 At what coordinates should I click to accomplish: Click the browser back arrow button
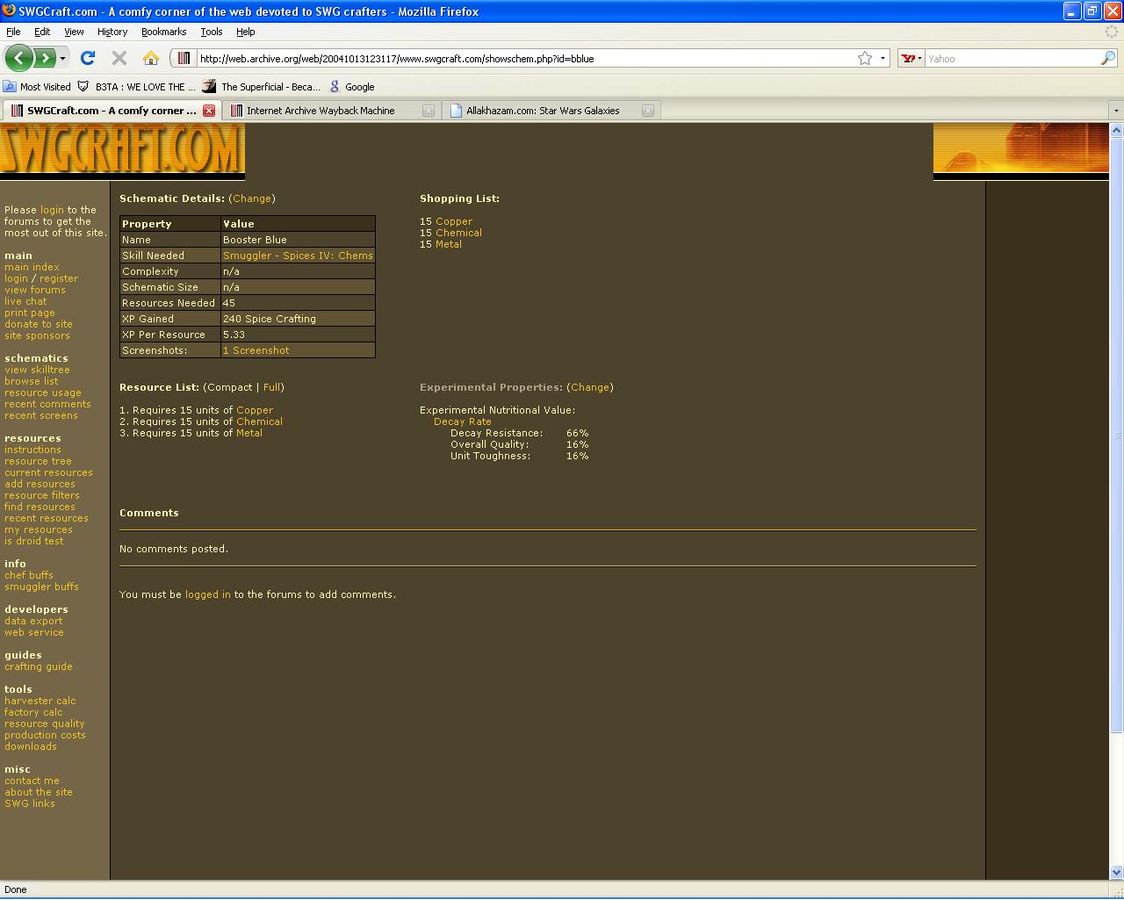click(x=19, y=58)
